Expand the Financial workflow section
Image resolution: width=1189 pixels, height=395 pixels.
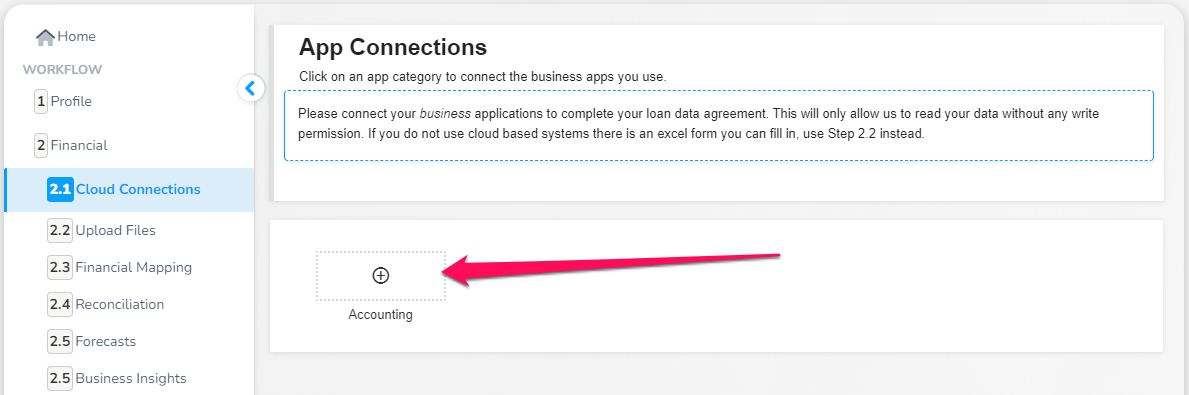pyautogui.click(x=79, y=146)
